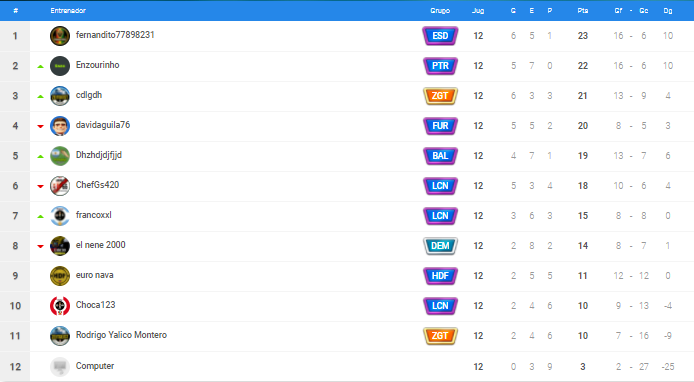Sort by the Pts column header
The height and width of the screenshot is (382, 694).
[x=582, y=11]
